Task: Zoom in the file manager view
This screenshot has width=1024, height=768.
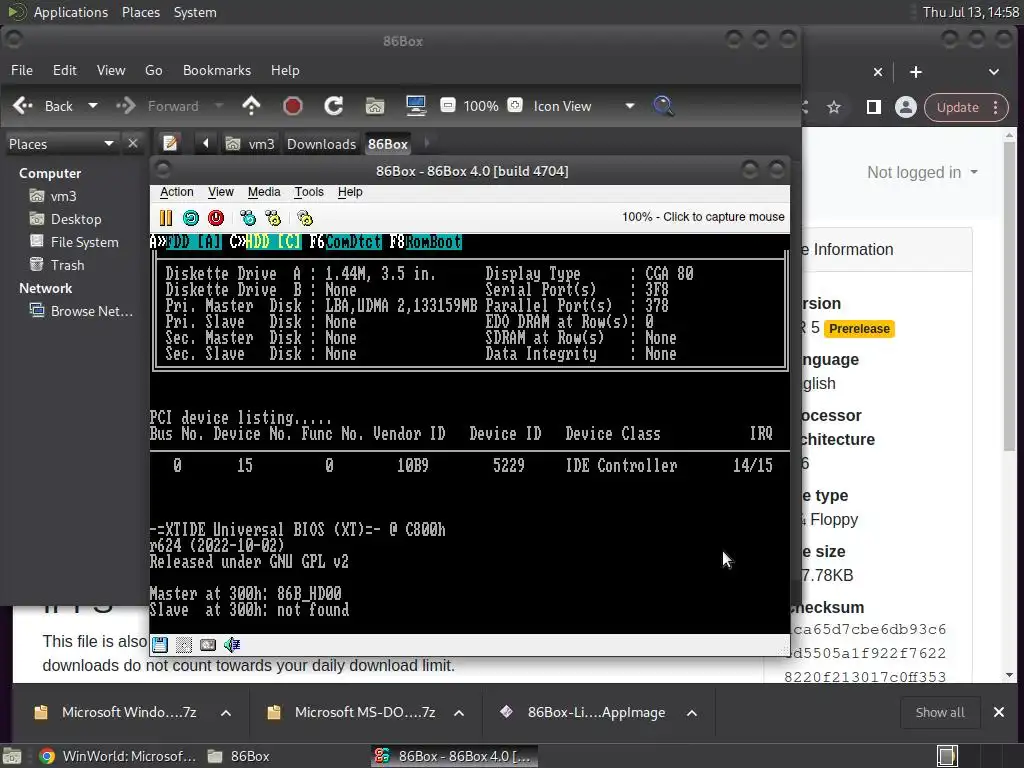Action: (515, 105)
